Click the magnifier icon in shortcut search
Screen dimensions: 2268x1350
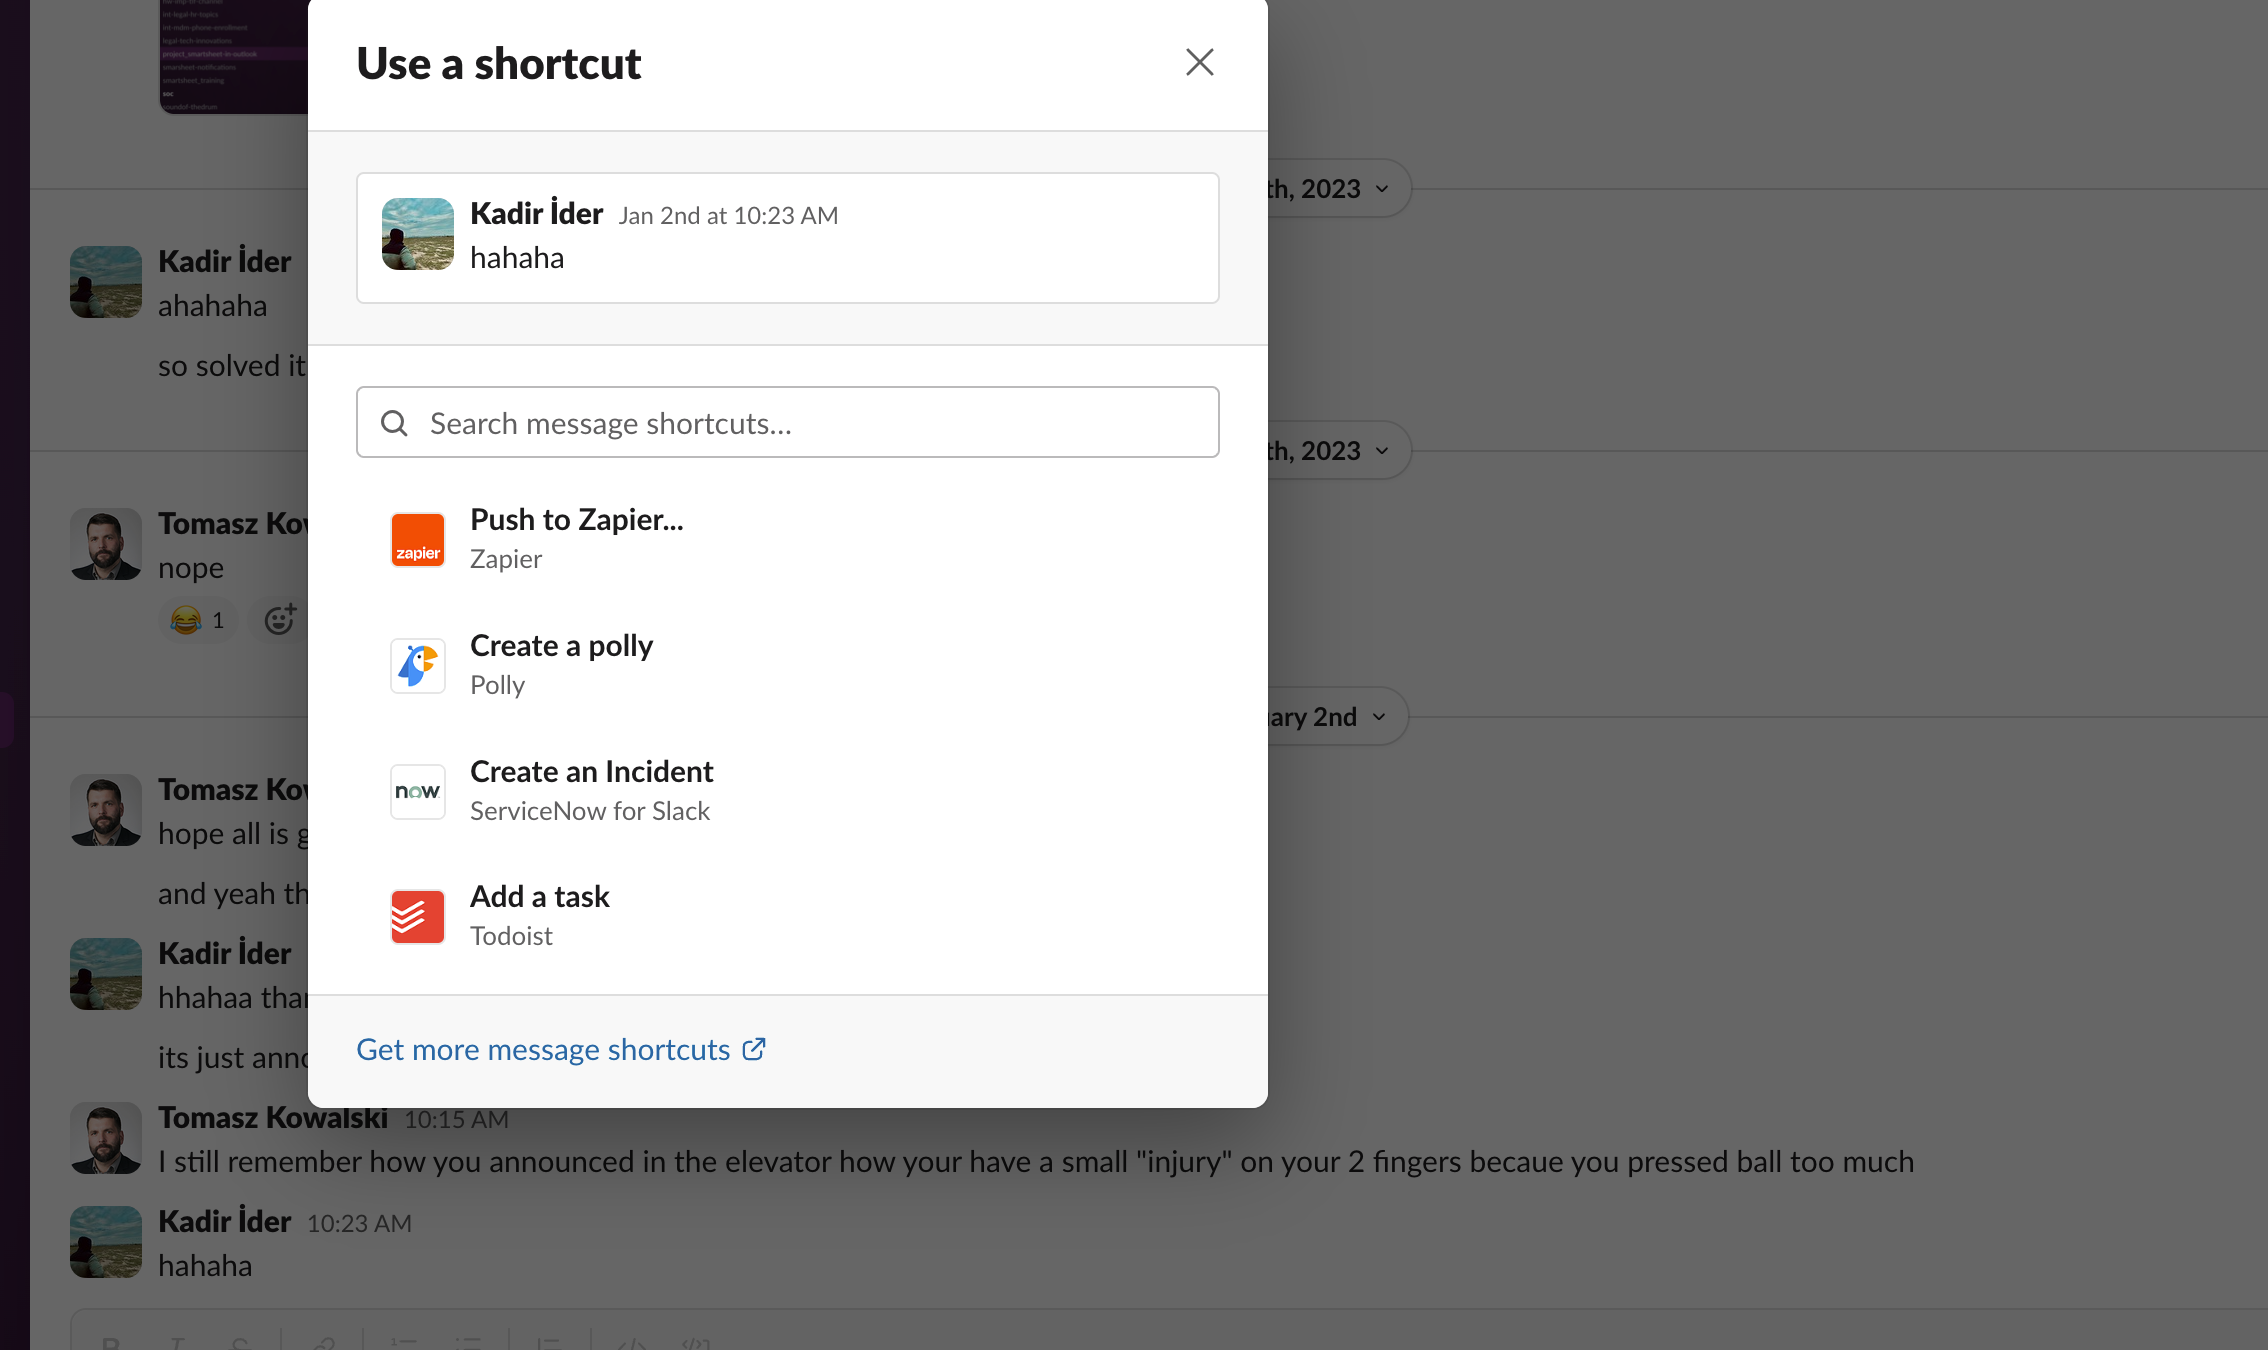tap(395, 423)
